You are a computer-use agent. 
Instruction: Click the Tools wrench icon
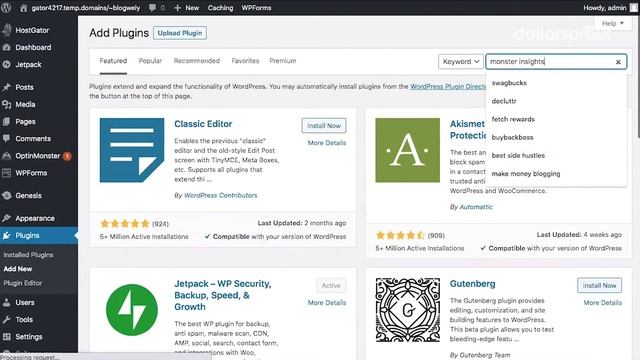(7, 320)
